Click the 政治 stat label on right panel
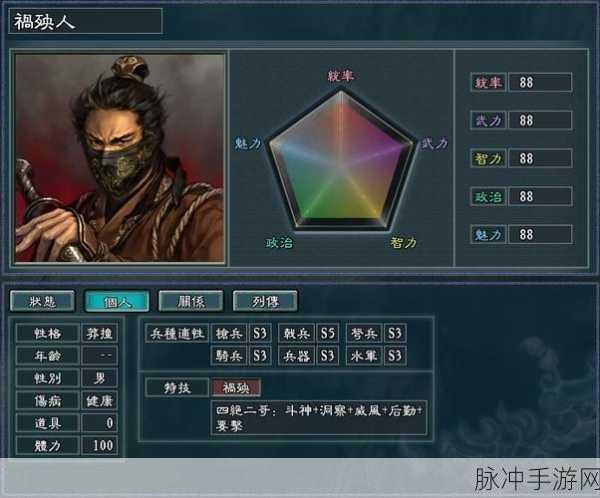The width and height of the screenshot is (600, 498). pyautogui.click(x=488, y=196)
